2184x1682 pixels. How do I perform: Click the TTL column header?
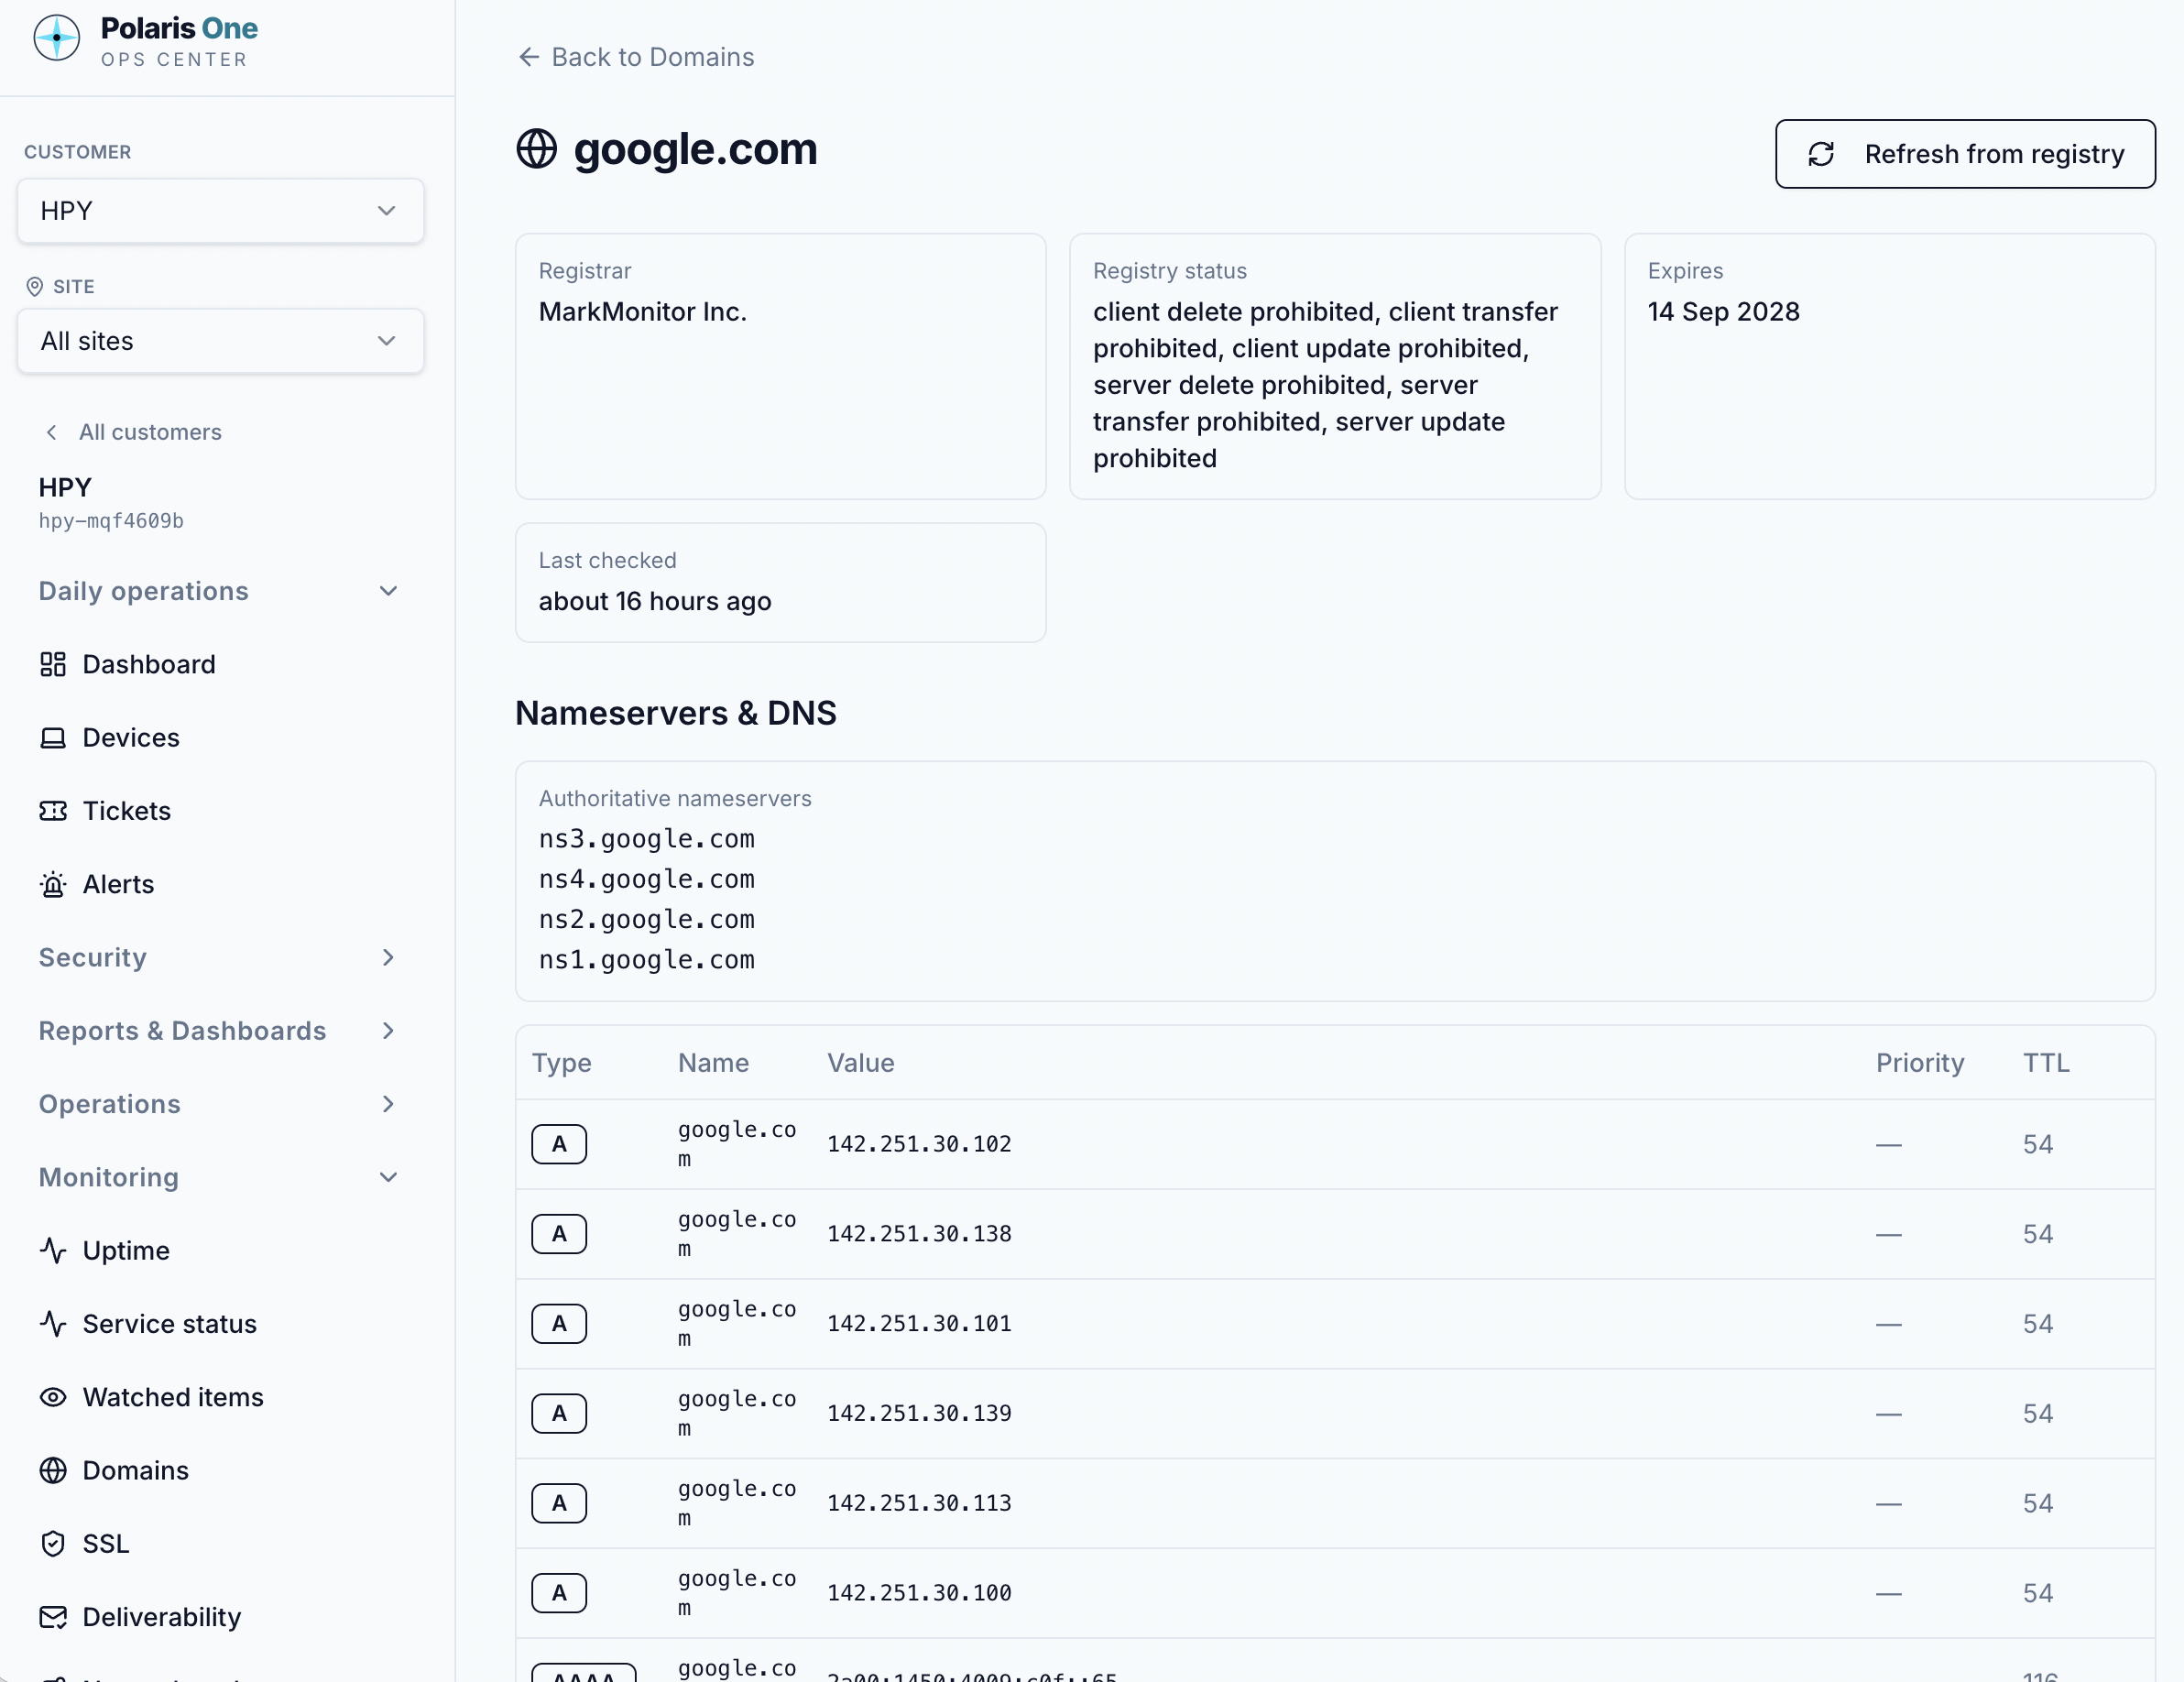2046,1063
